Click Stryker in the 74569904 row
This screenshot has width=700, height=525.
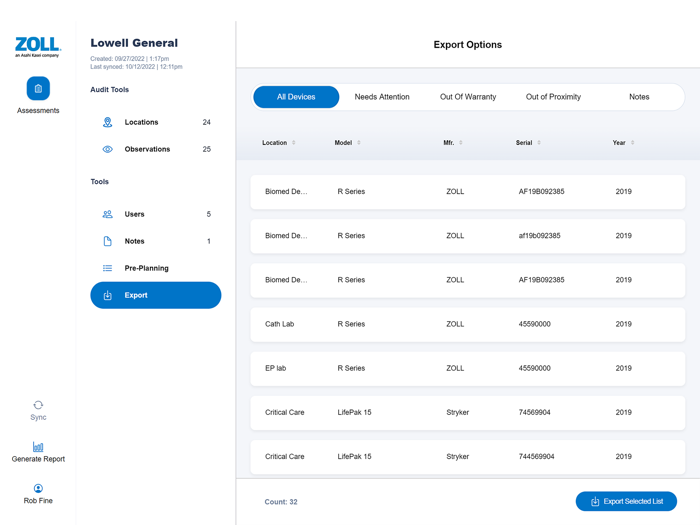[458, 412]
